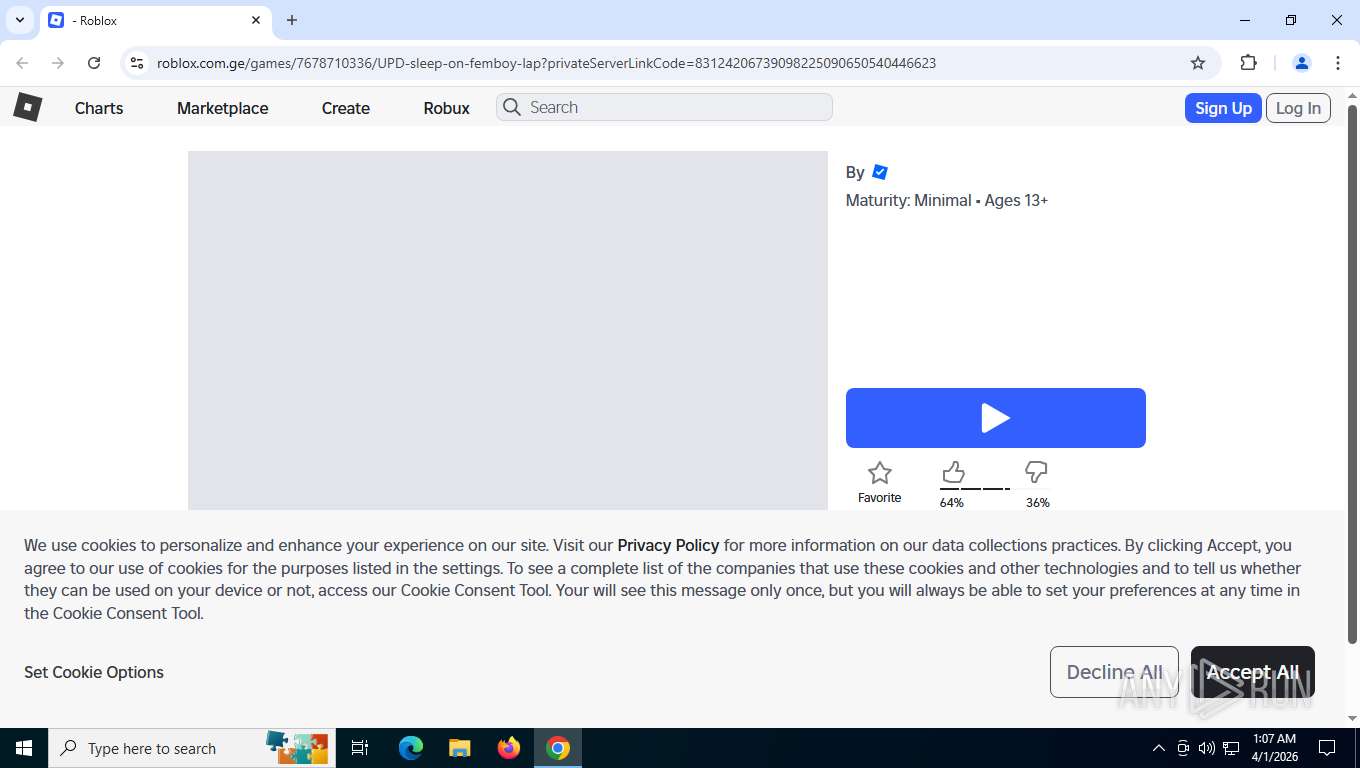Click the volume speaker tray icon
The image size is (1360, 768).
(1206, 748)
